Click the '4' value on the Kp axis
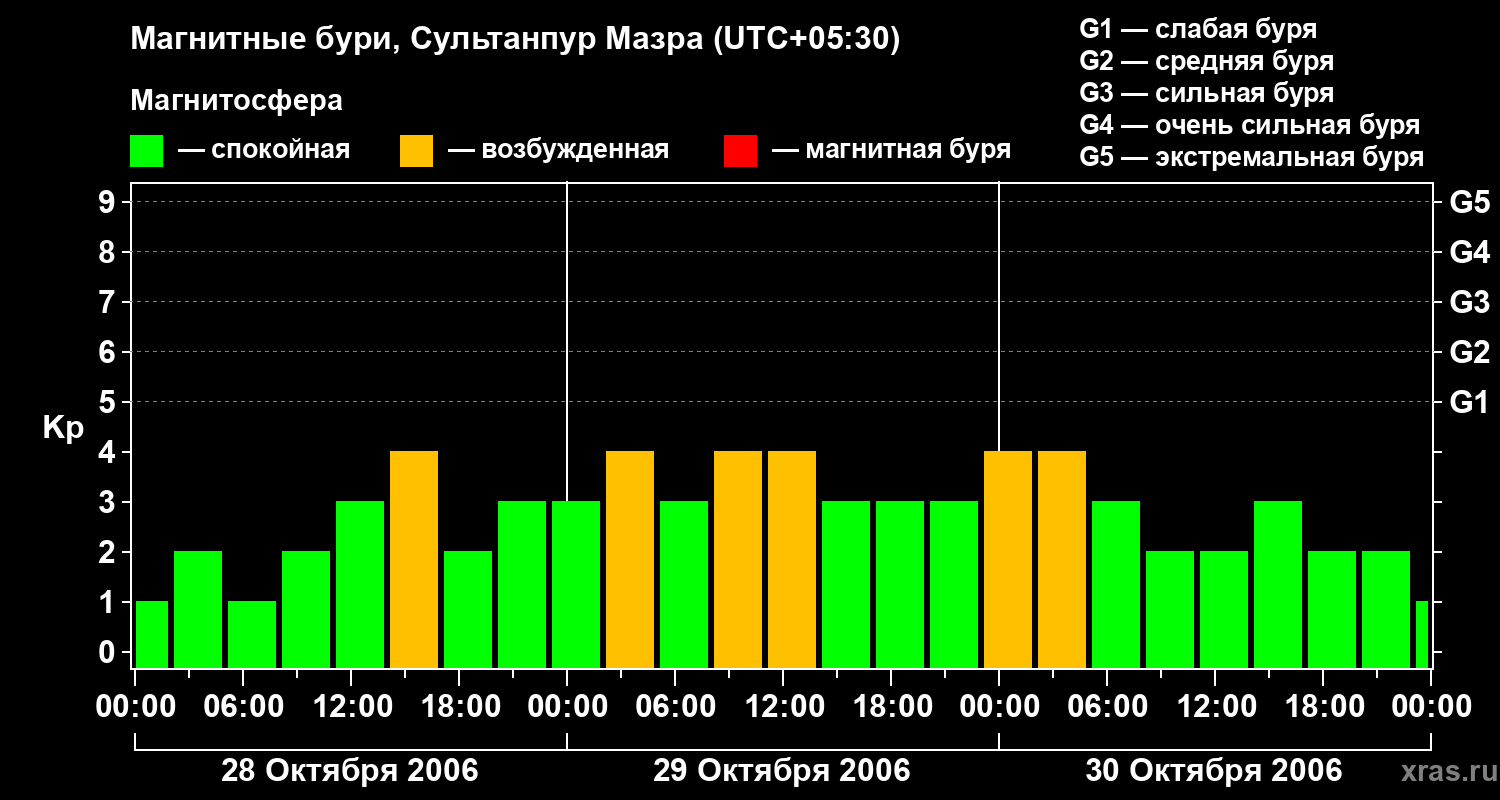 click(109, 452)
